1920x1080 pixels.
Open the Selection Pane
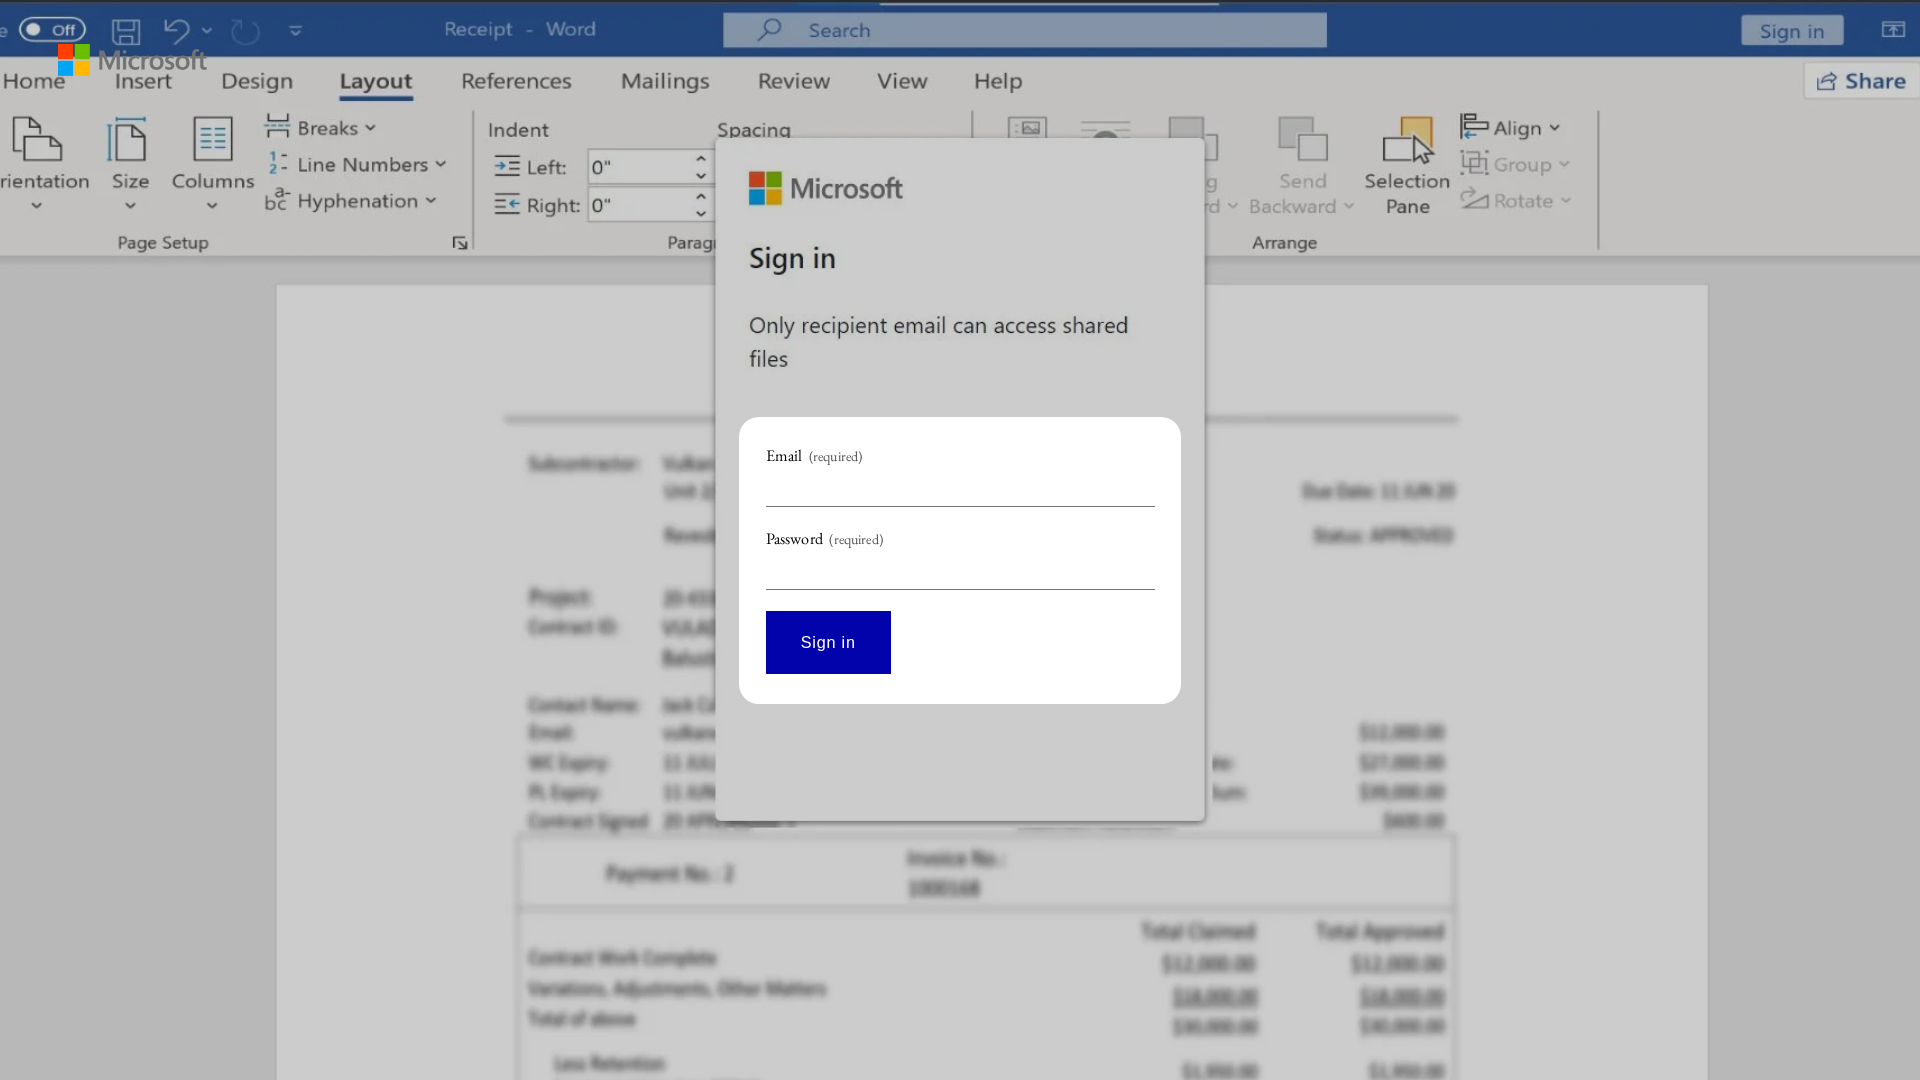[1407, 166]
